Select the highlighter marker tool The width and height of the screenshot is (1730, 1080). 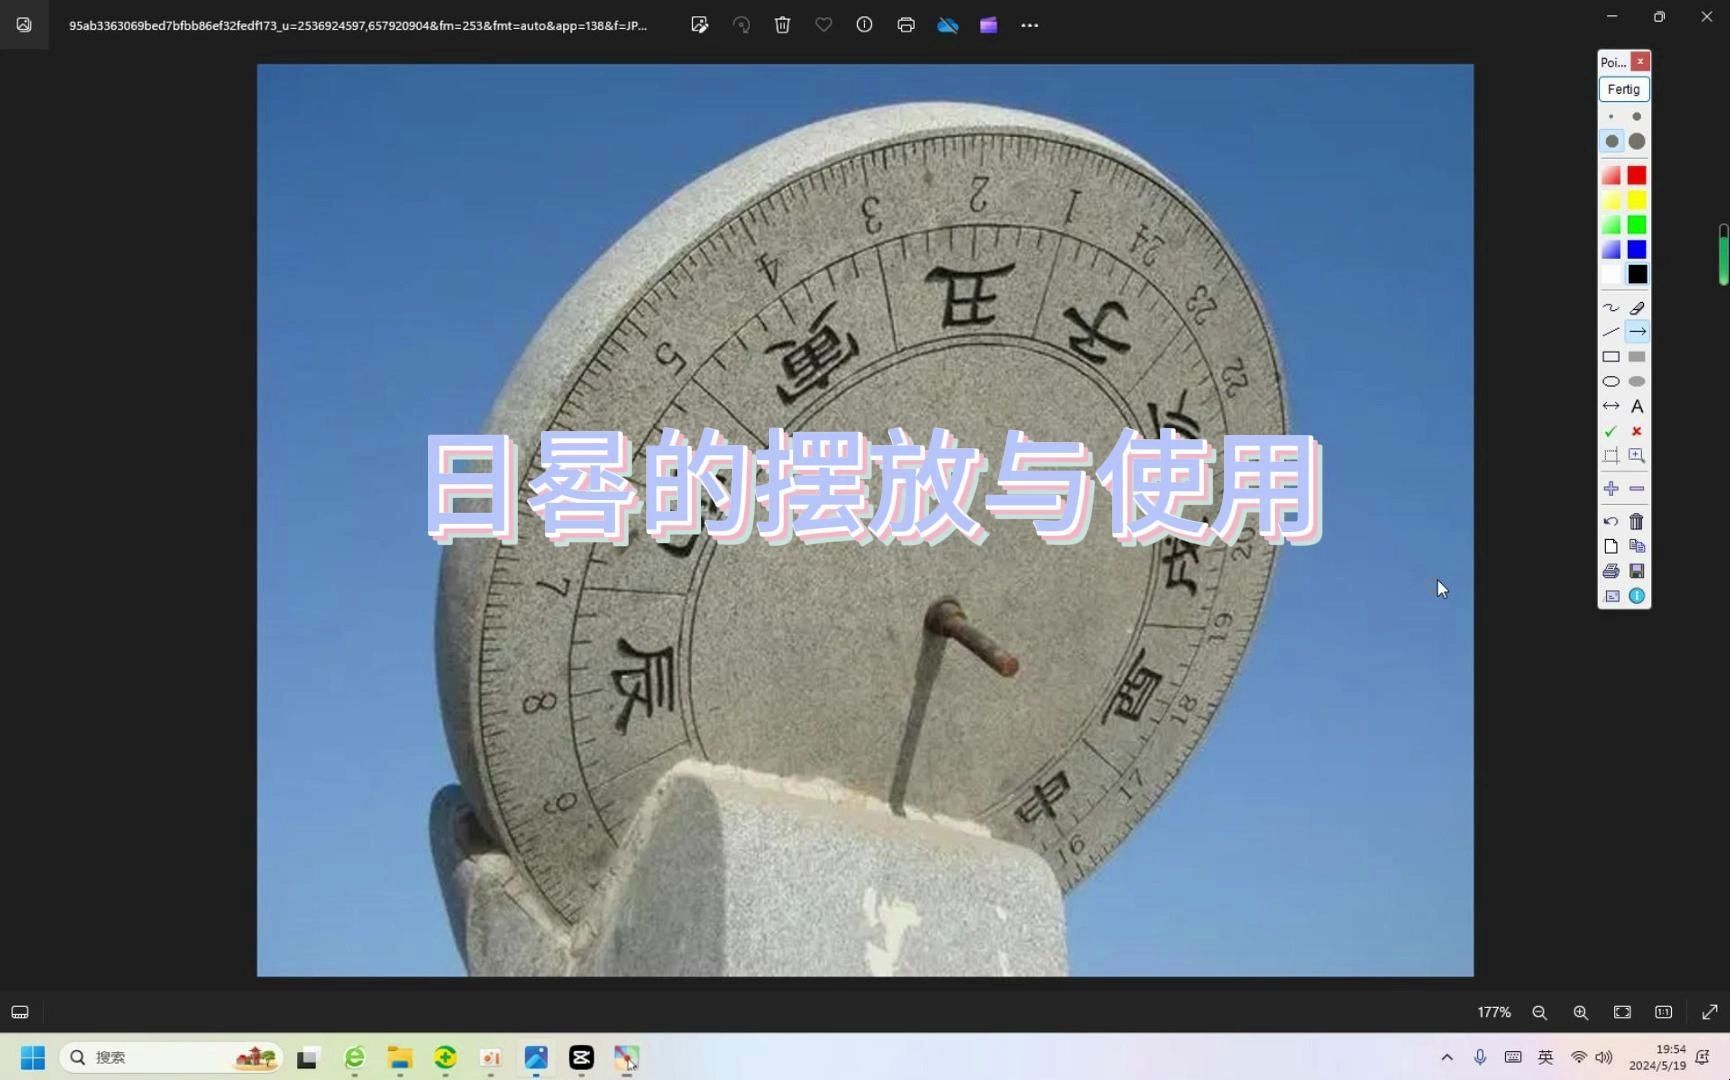1636,308
